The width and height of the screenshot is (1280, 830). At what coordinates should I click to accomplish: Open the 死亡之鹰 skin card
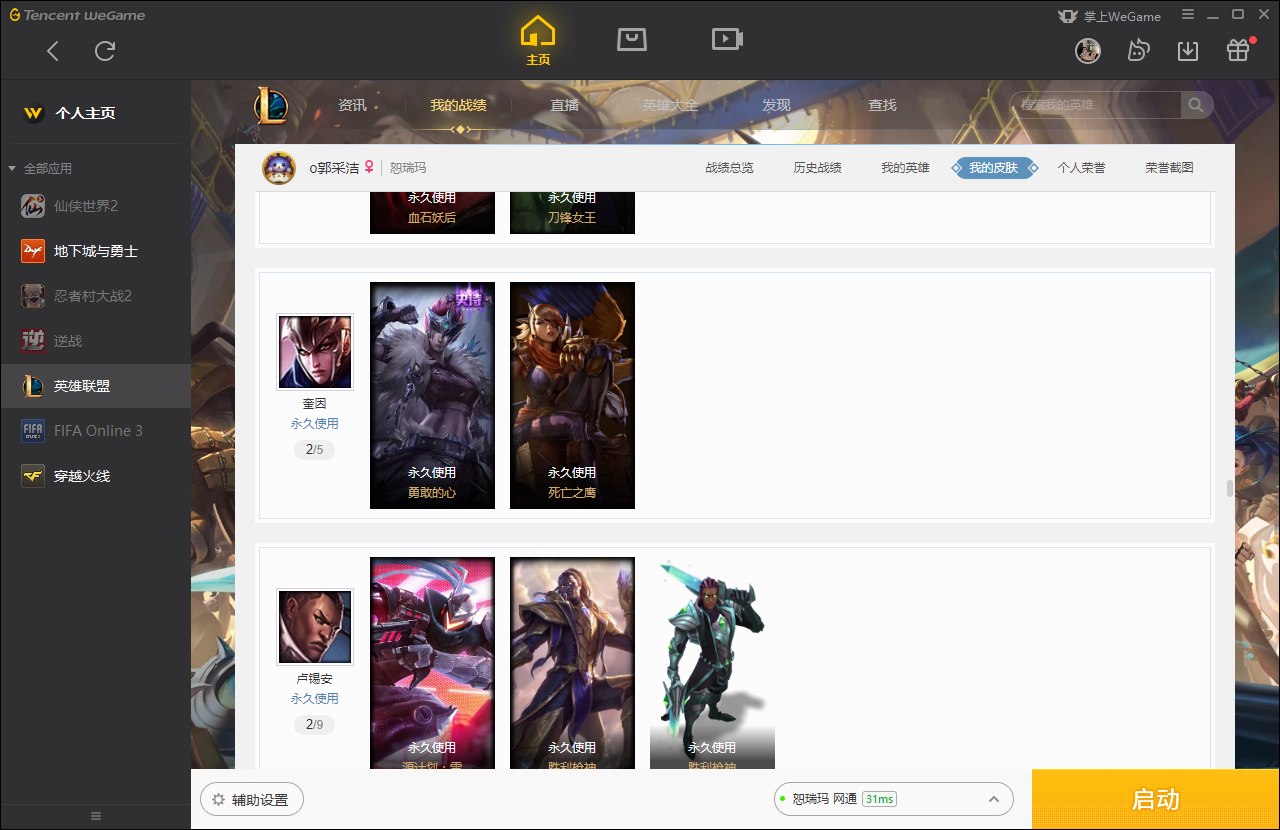[x=572, y=395]
